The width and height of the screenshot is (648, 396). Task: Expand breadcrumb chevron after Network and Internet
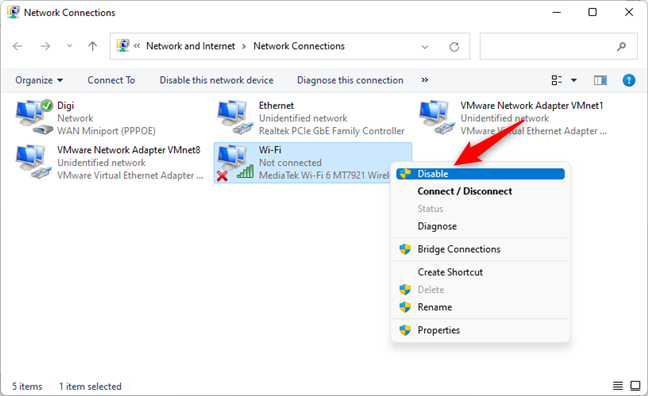[244, 46]
